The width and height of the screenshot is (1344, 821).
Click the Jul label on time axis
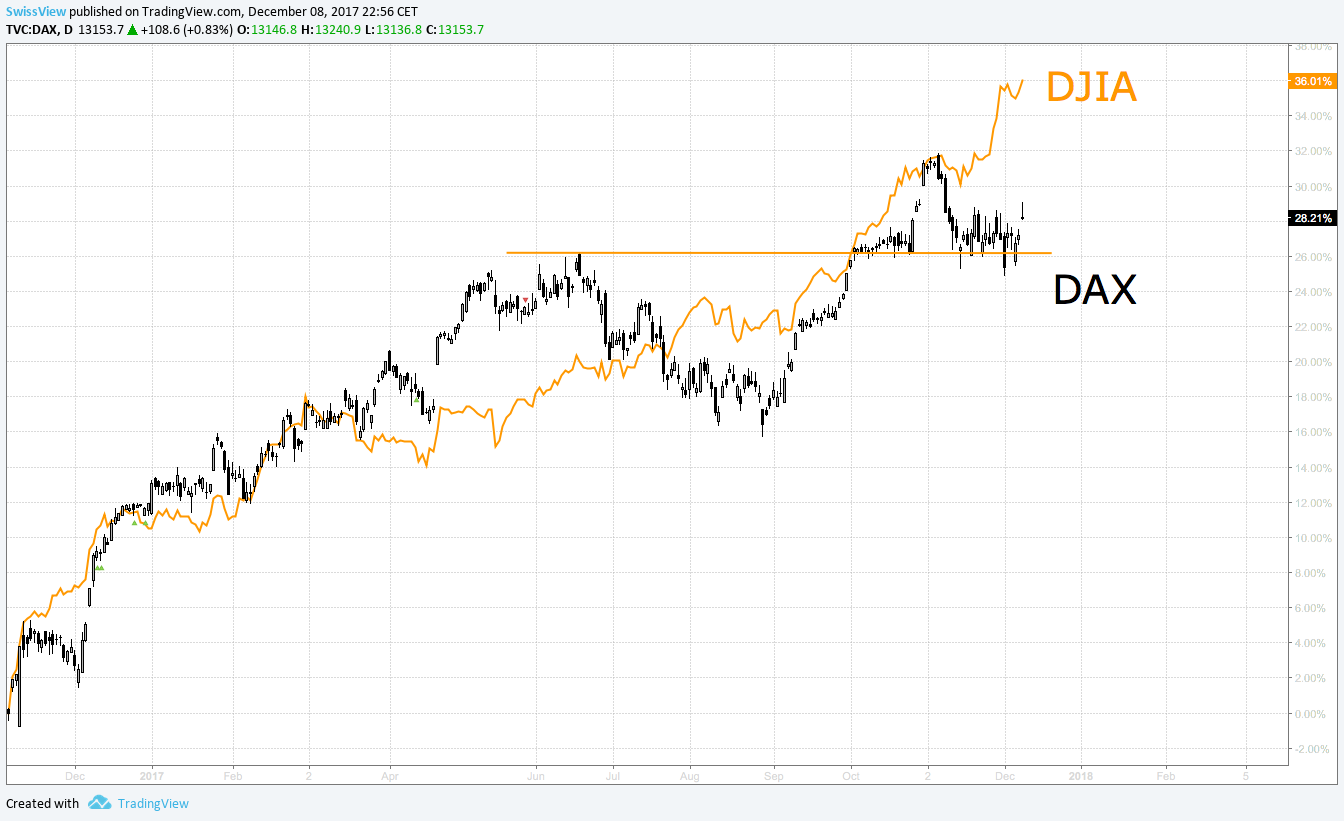tap(612, 775)
